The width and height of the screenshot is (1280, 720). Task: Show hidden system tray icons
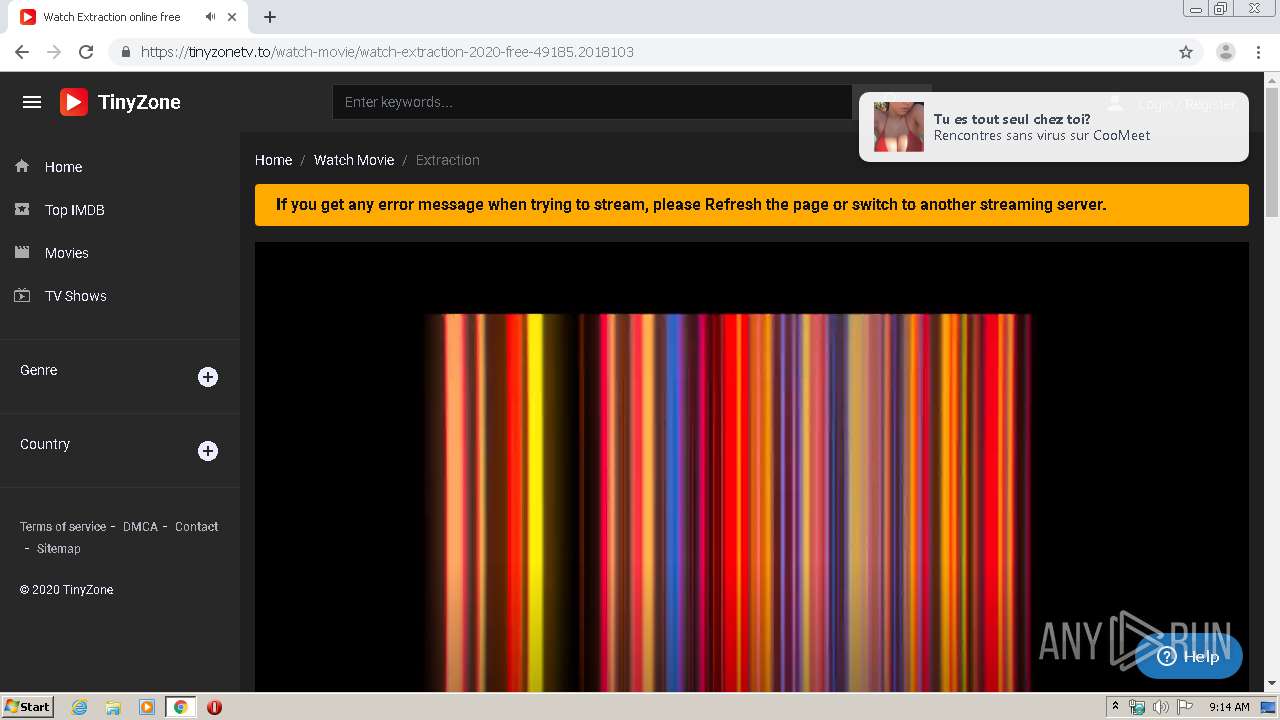tap(1115, 707)
